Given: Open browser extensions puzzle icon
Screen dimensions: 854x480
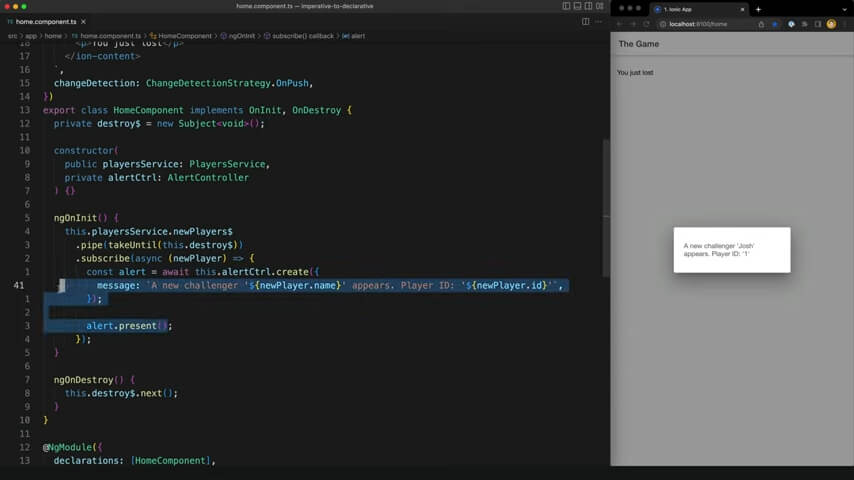Looking at the screenshot, I should [804, 24].
